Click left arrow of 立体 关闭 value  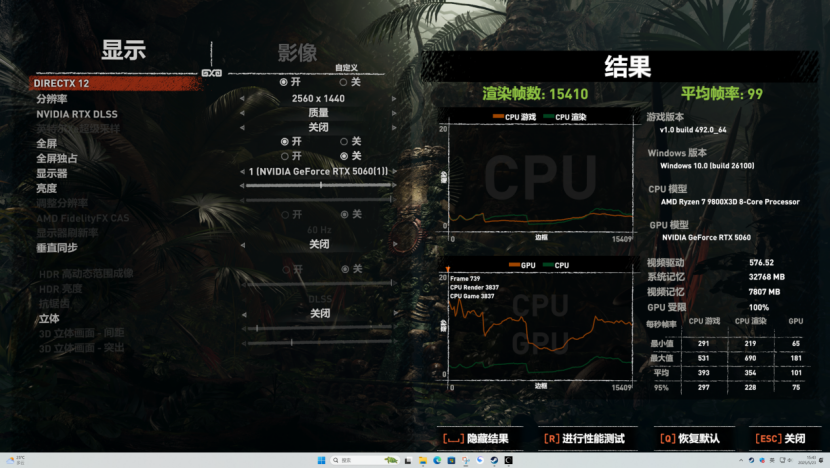(x=244, y=314)
